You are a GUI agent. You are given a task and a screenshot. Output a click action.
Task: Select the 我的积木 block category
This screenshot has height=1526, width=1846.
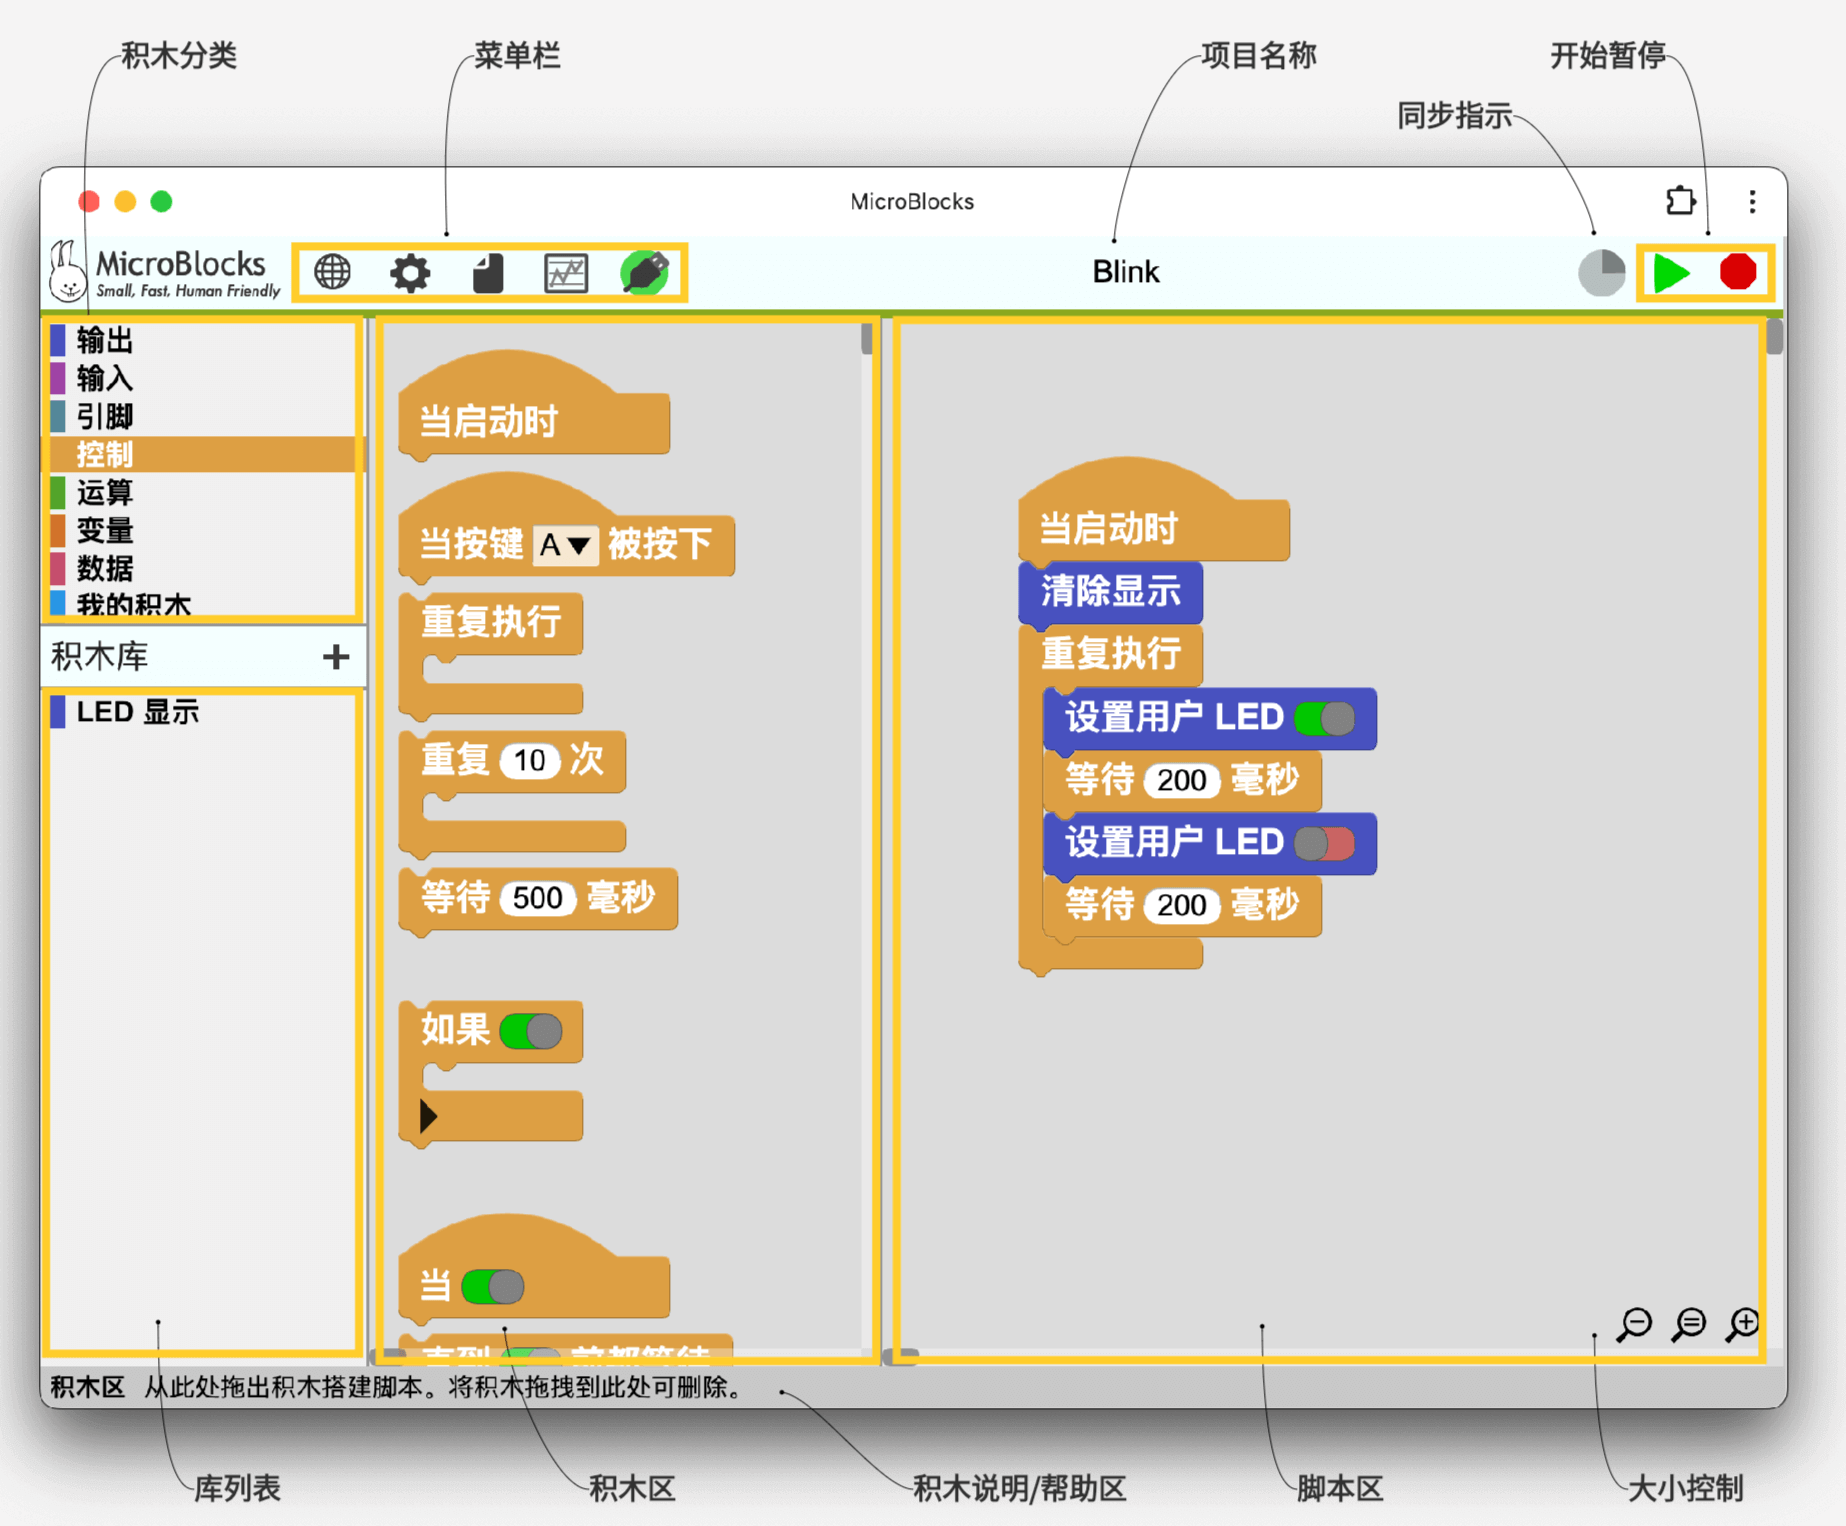tap(203, 603)
